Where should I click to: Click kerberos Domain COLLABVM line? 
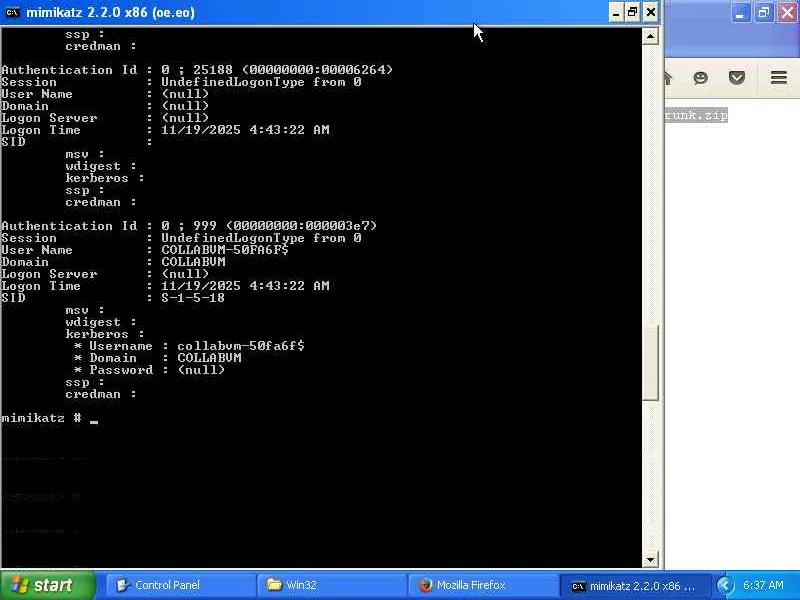pos(157,358)
